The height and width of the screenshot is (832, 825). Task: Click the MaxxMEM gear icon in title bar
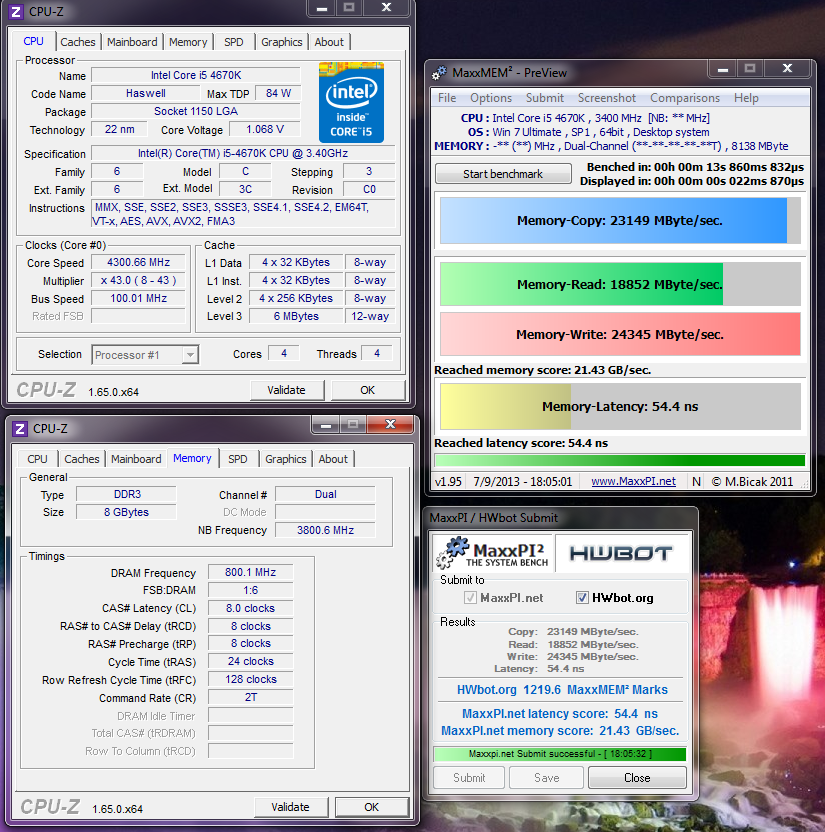439,73
